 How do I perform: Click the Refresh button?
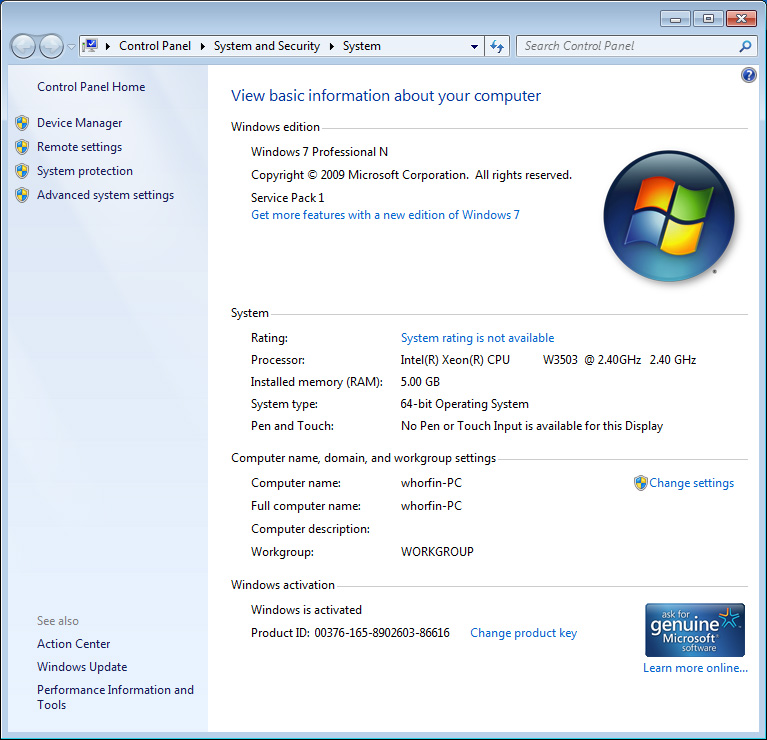(497, 46)
